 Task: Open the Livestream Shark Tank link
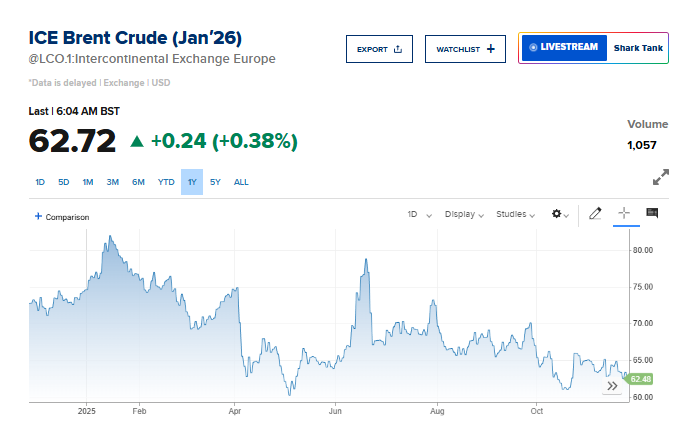pos(593,48)
